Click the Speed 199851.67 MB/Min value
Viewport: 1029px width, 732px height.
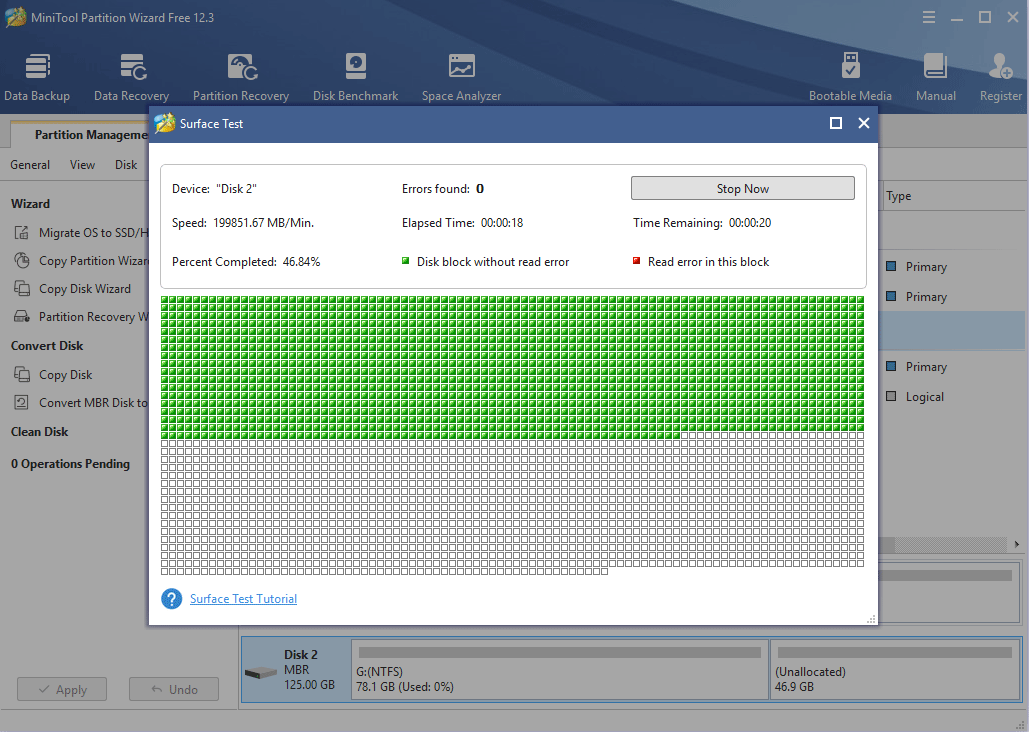[263, 223]
